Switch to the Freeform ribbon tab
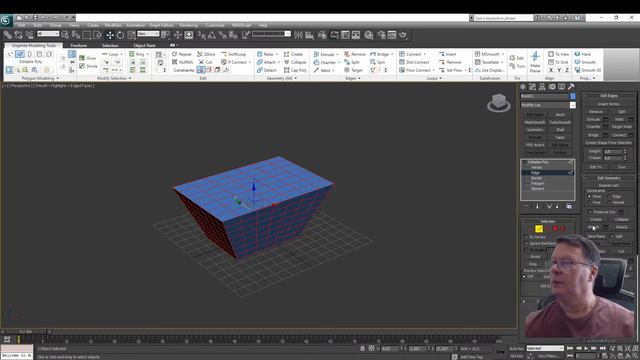The width and height of the screenshot is (640, 360). point(79,45)
